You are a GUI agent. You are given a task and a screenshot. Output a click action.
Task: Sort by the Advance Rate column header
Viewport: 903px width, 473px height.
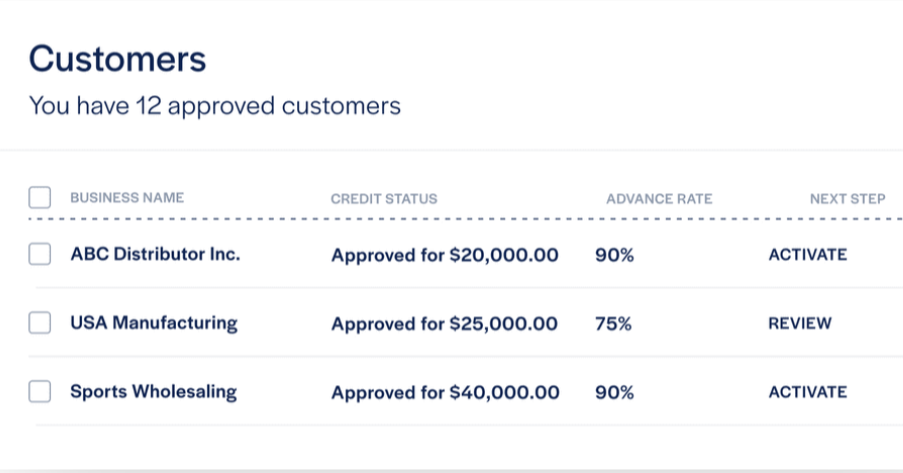point(659,199)
